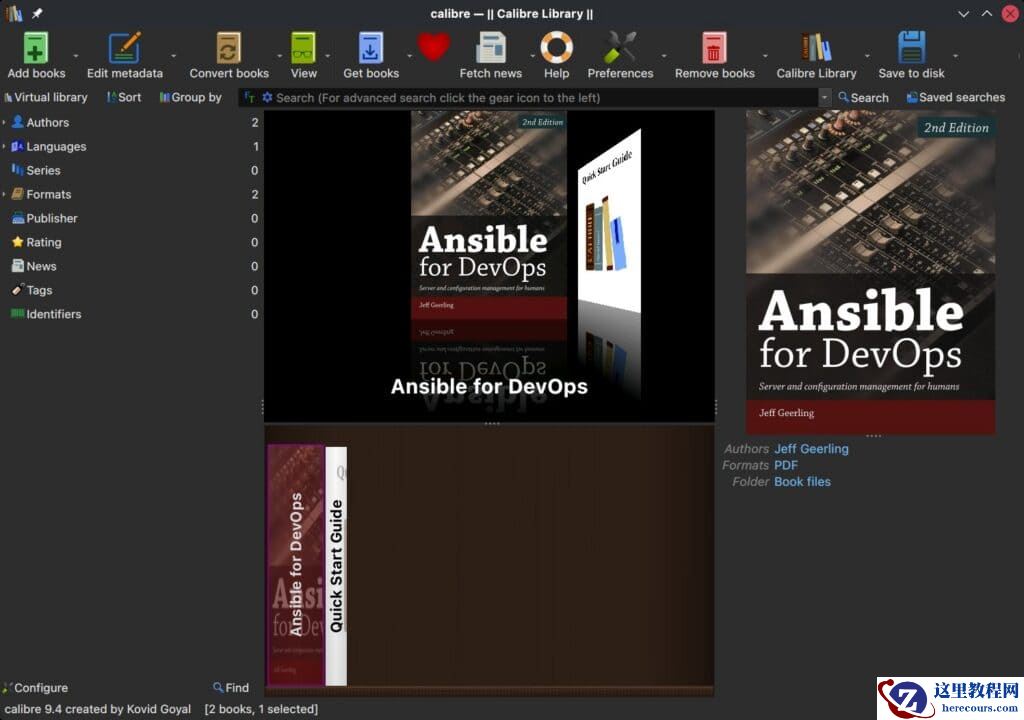
Task: Open search history dropdown arrow
Action: (x=824, y=97)
